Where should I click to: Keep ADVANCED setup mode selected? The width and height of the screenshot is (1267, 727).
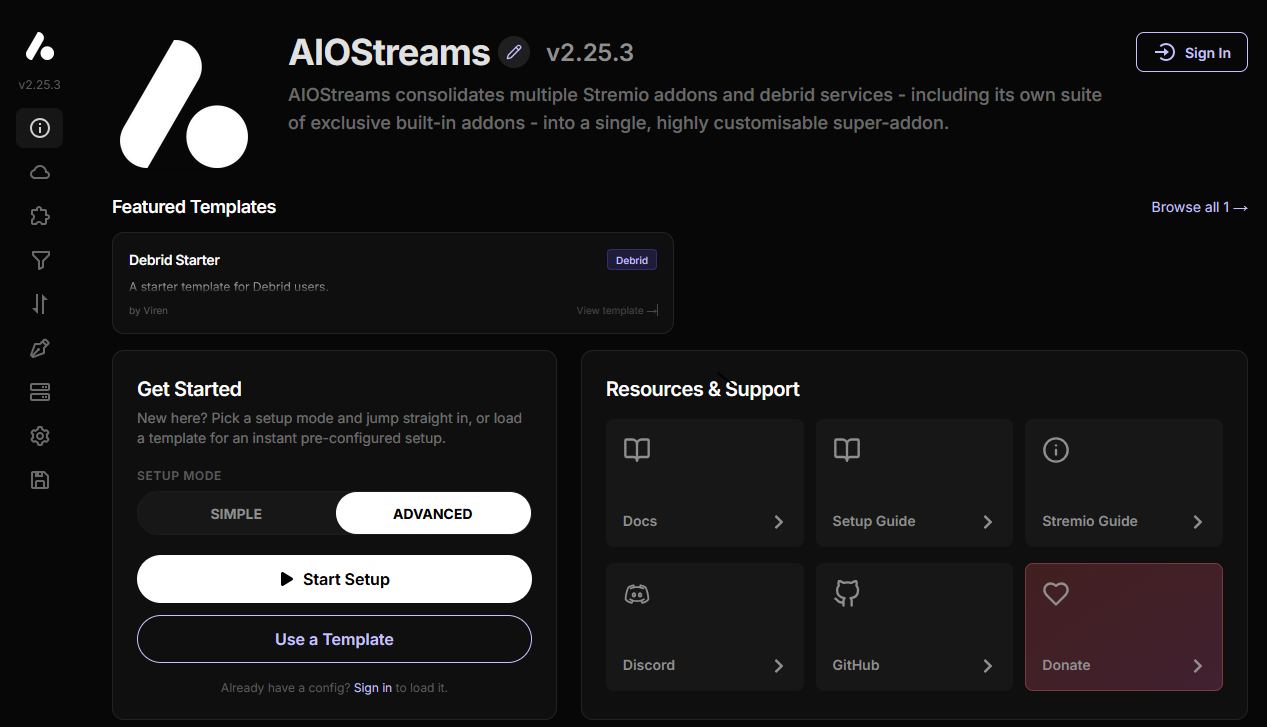[433, 513]
